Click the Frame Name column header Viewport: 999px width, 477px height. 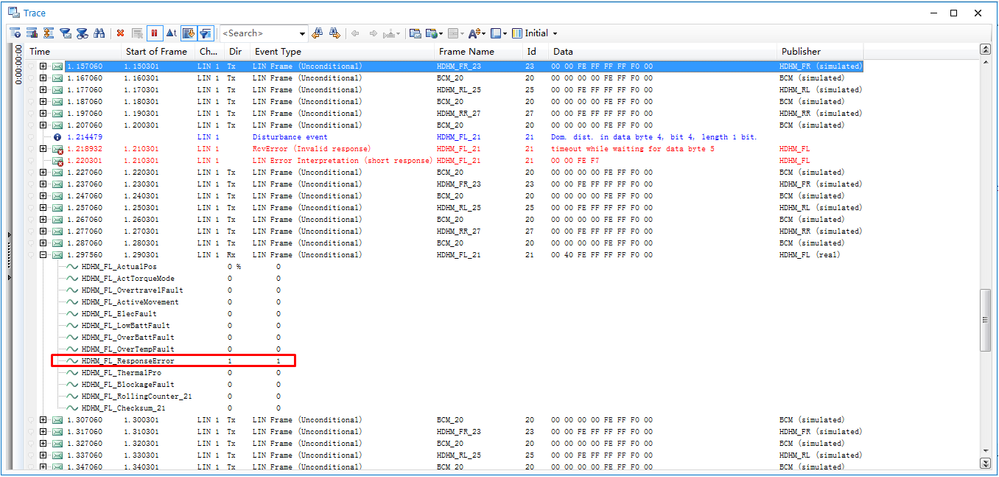coord(479,52)
